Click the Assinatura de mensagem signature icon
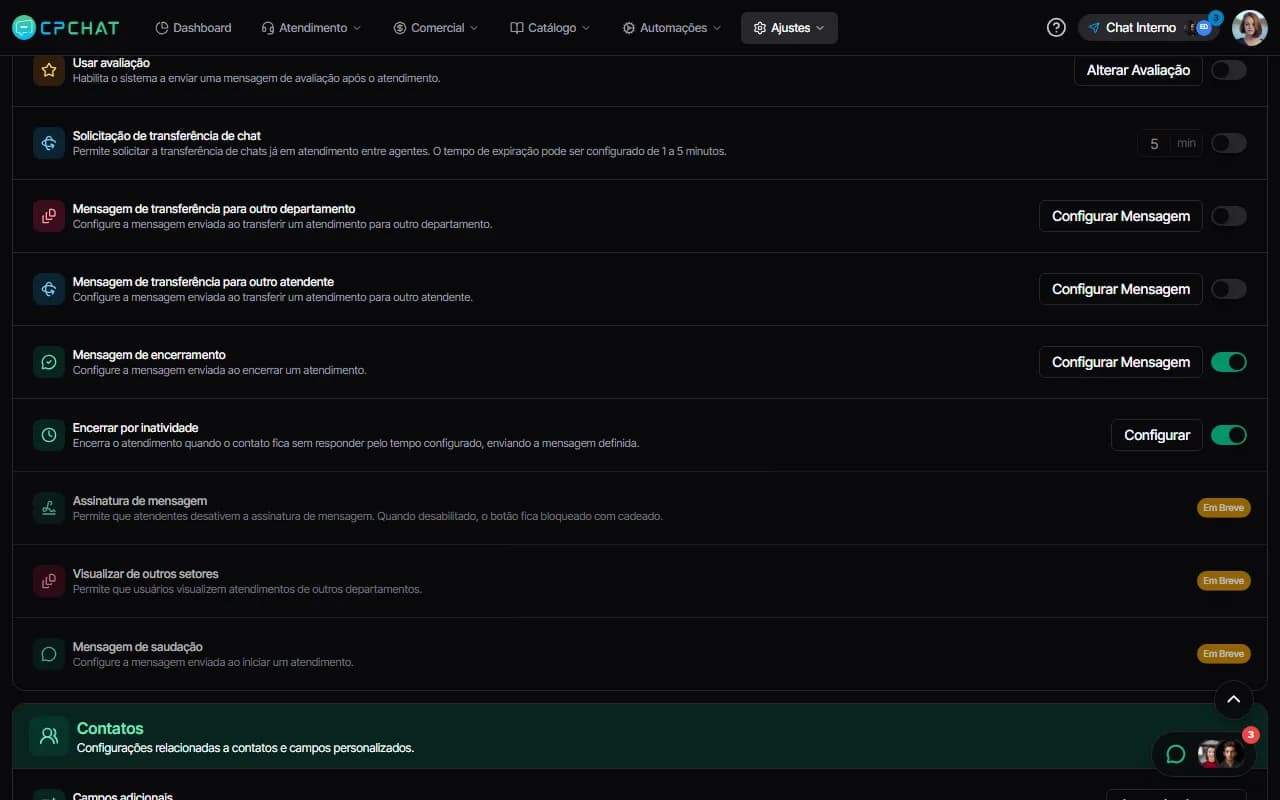 (49, 508)
